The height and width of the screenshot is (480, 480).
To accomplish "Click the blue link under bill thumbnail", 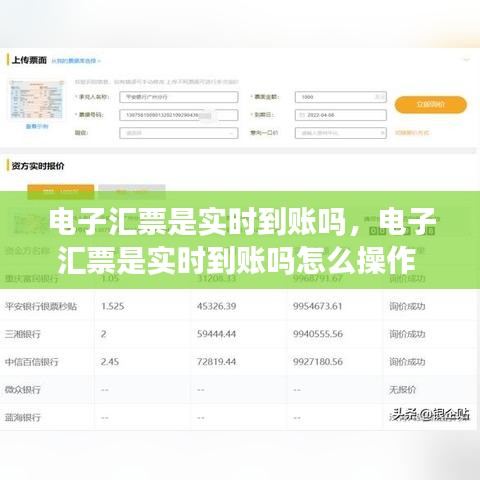I will click(37, 127).
